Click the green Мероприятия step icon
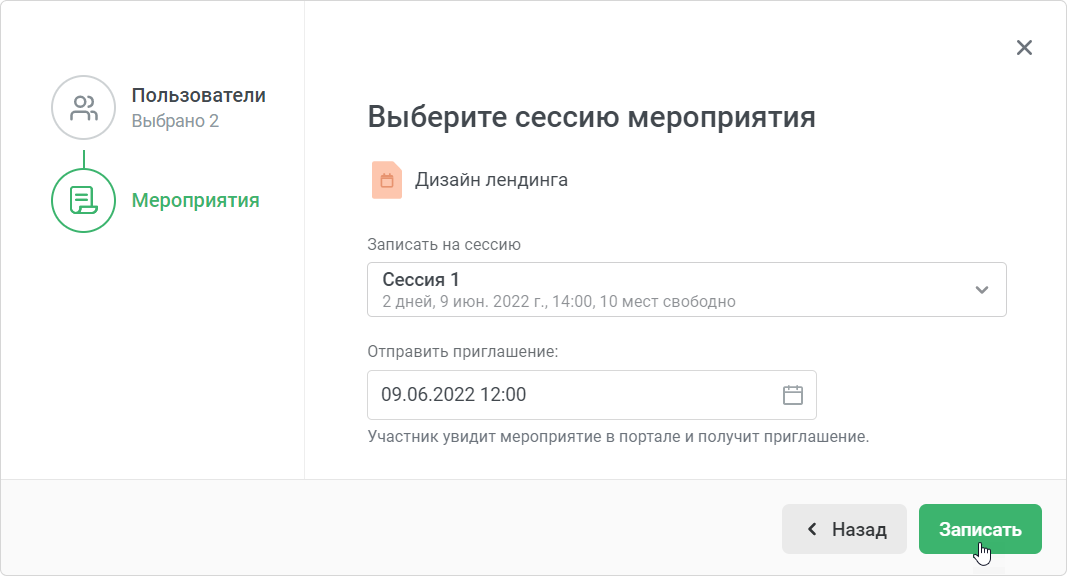The width and height of the screenshot is (1067, 576). pyautogui.click(x=84, y=200)
